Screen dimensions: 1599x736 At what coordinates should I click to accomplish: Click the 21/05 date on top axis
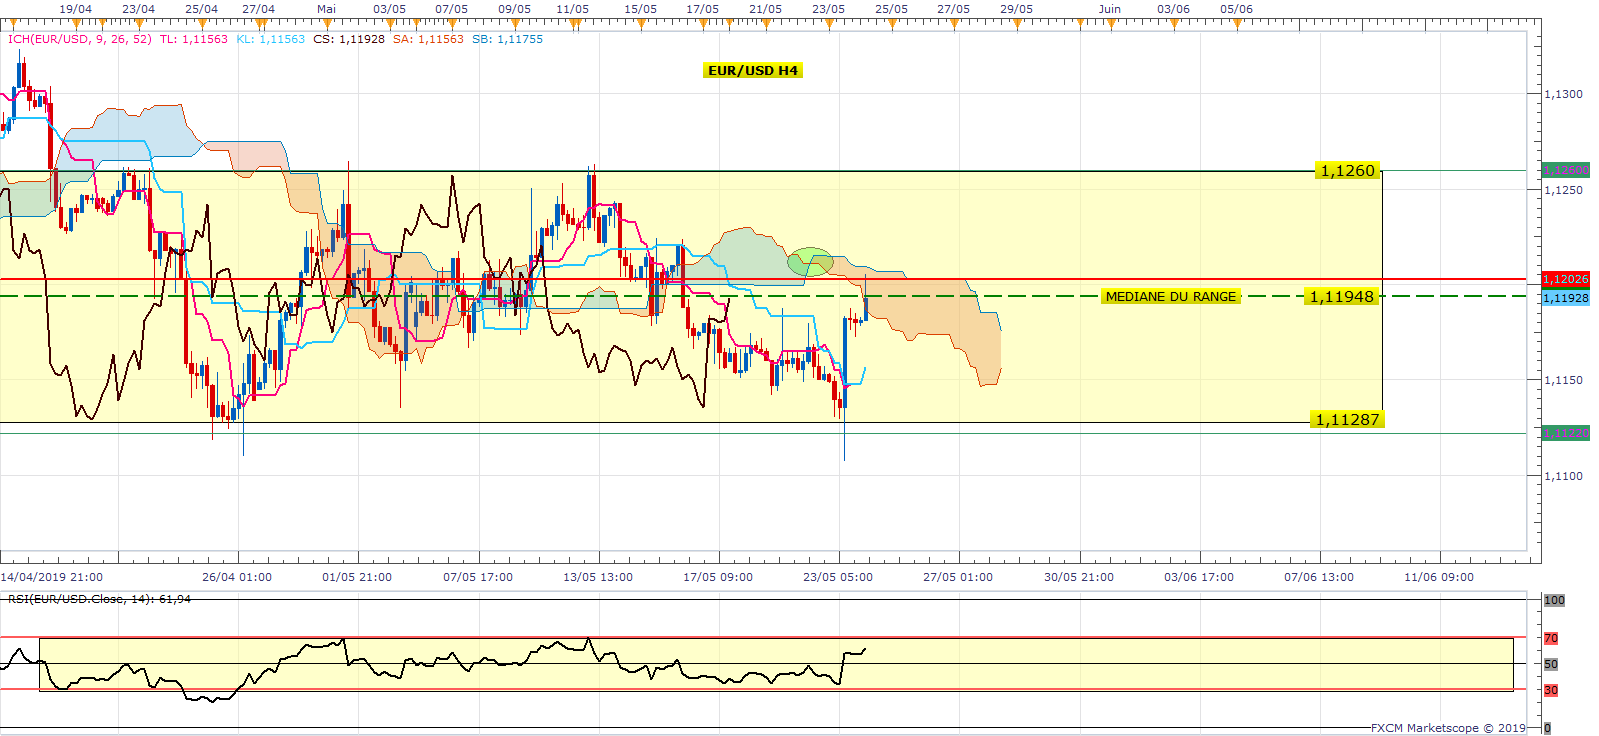(x=766, y=9)
